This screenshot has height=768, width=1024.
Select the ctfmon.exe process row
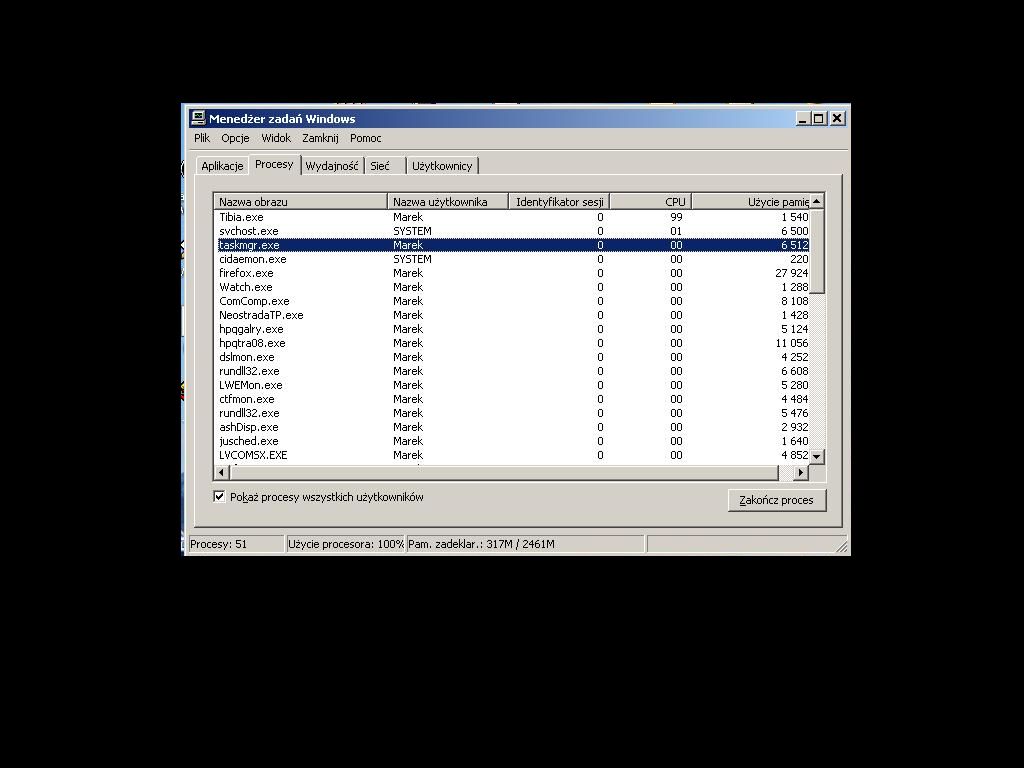click(513, 399)
